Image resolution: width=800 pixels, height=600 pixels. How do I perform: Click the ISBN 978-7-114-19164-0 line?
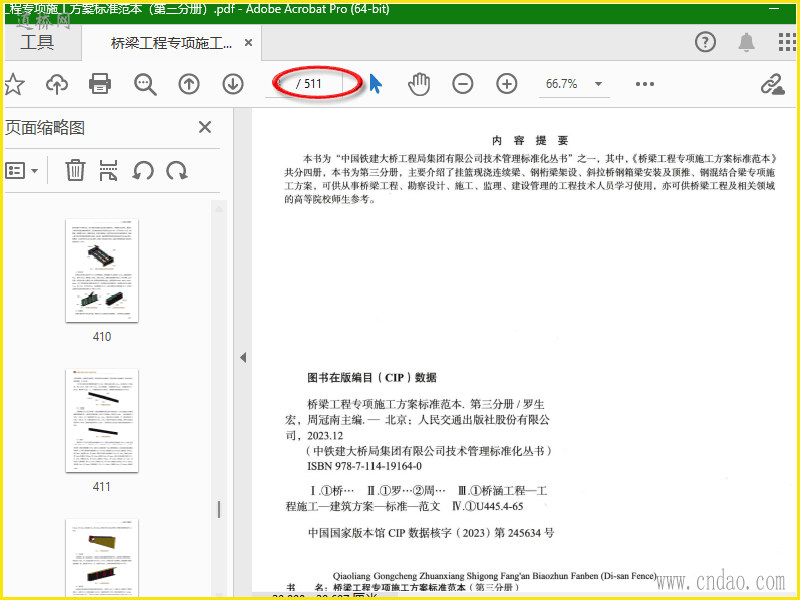click(x=364, y=466)
